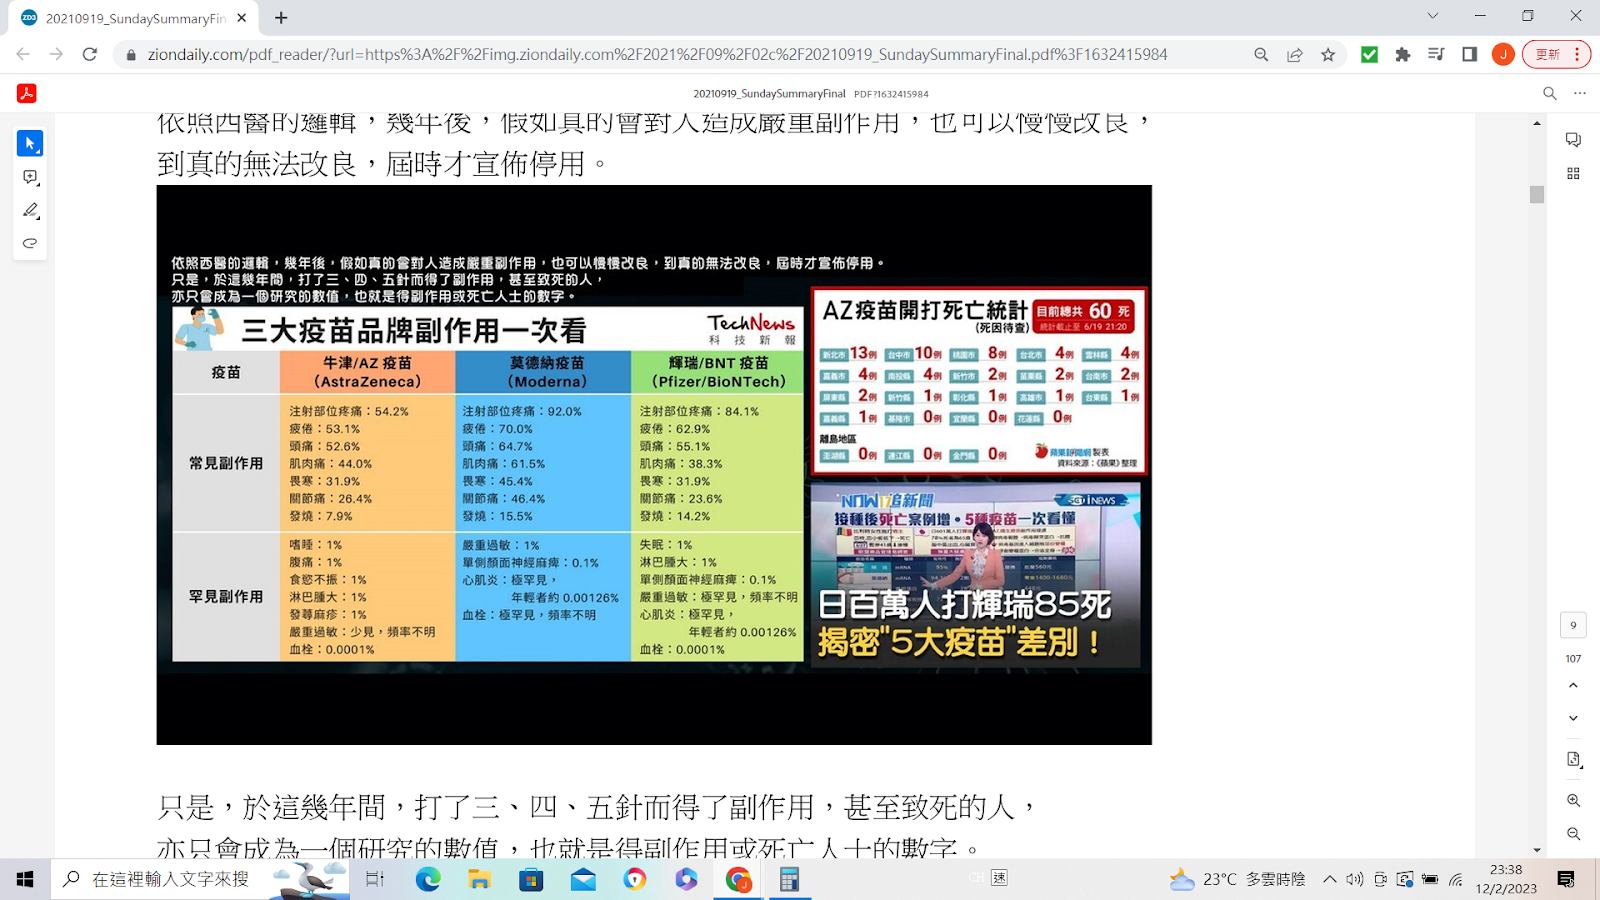This screenshot has height=900, width=1600.
Task: Open the Mail app on taskbar
Action: tap(583, 879)
